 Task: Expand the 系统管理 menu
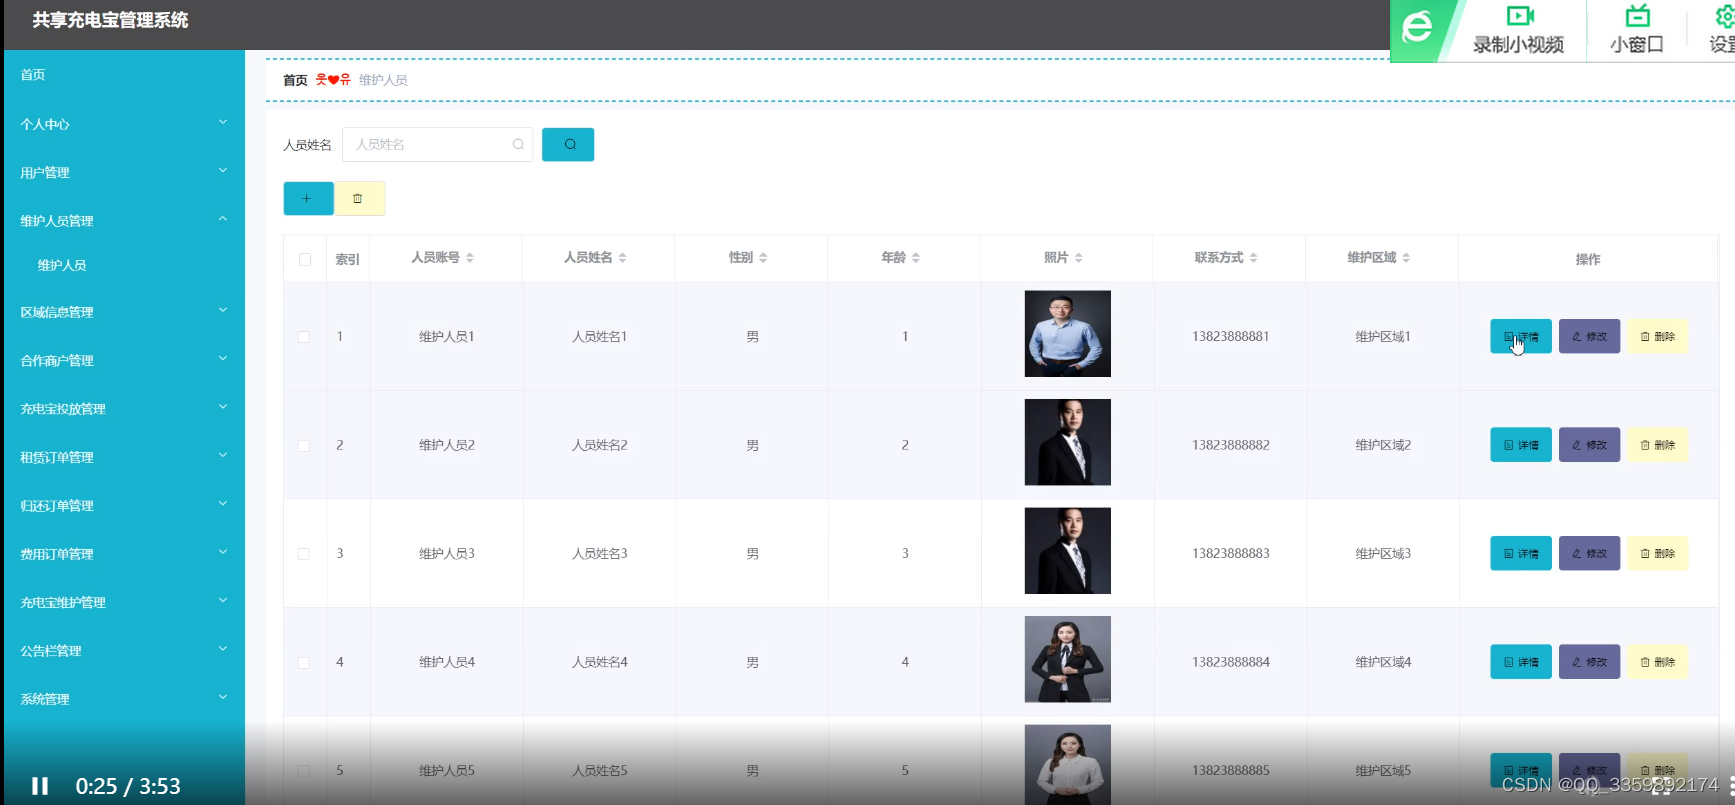pos(124,699)
